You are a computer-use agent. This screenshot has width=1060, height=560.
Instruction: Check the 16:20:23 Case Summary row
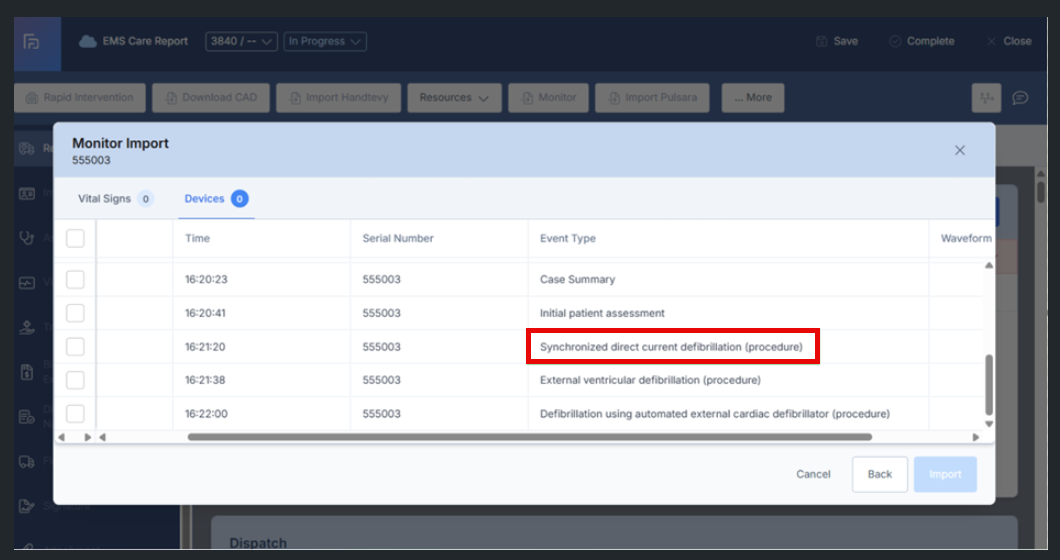pos(75,280)
